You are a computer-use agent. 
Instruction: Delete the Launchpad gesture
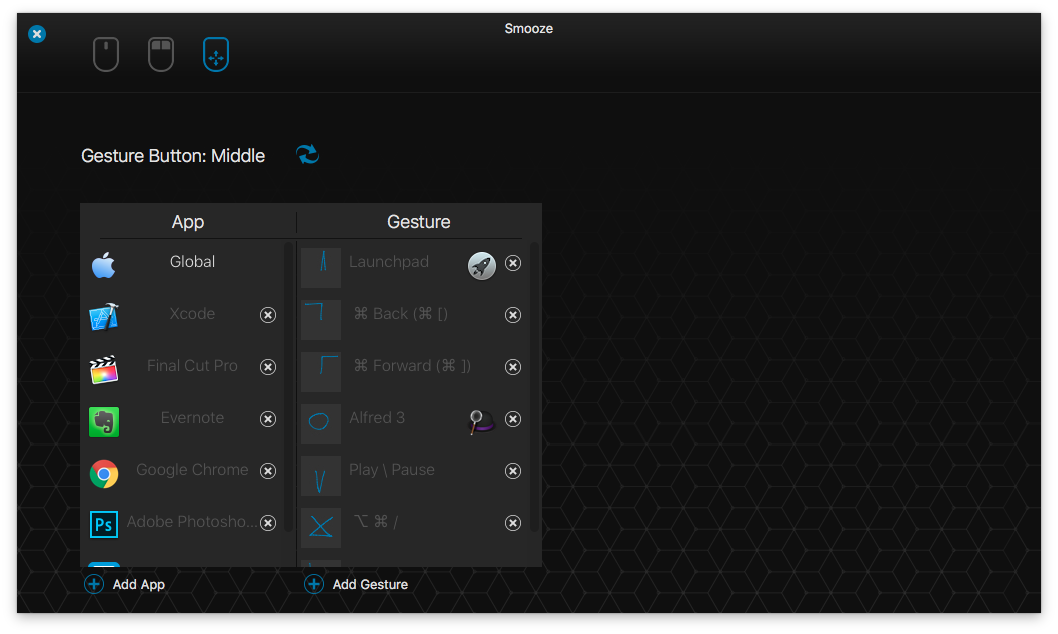pos(513,263)
